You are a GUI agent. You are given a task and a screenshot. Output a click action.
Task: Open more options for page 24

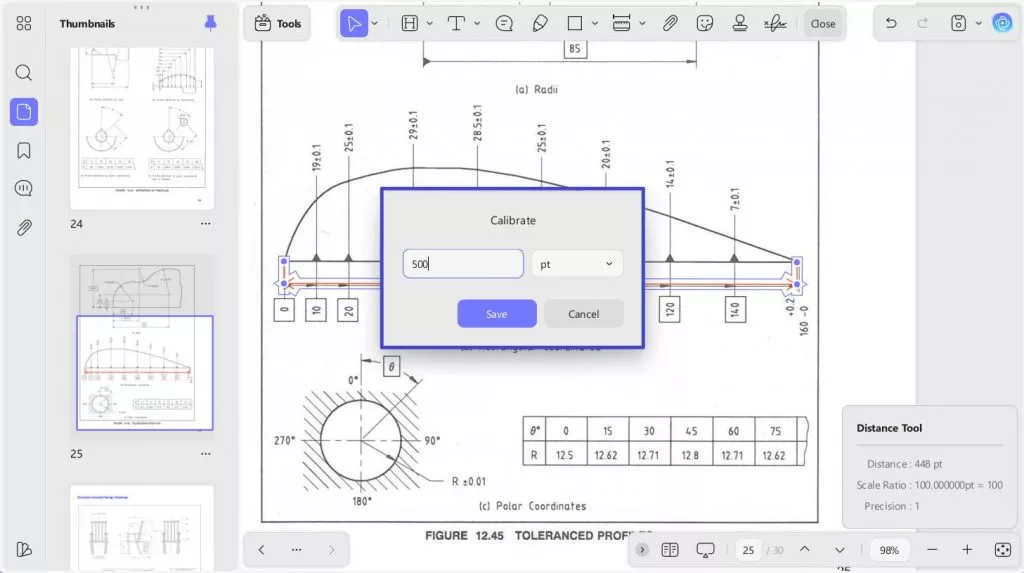pyautogui.click(x=206, y=223)
